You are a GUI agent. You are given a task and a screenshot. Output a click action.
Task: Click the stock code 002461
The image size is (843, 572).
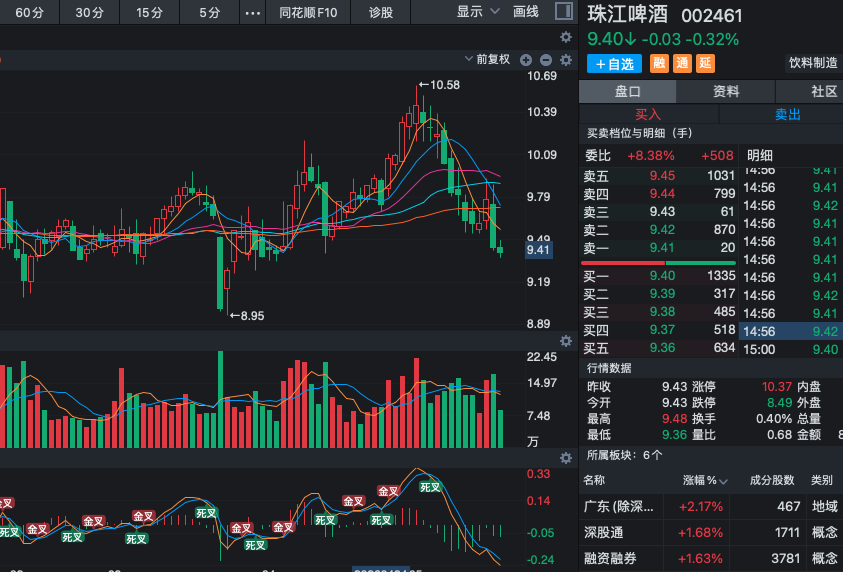tap(712, 16)
